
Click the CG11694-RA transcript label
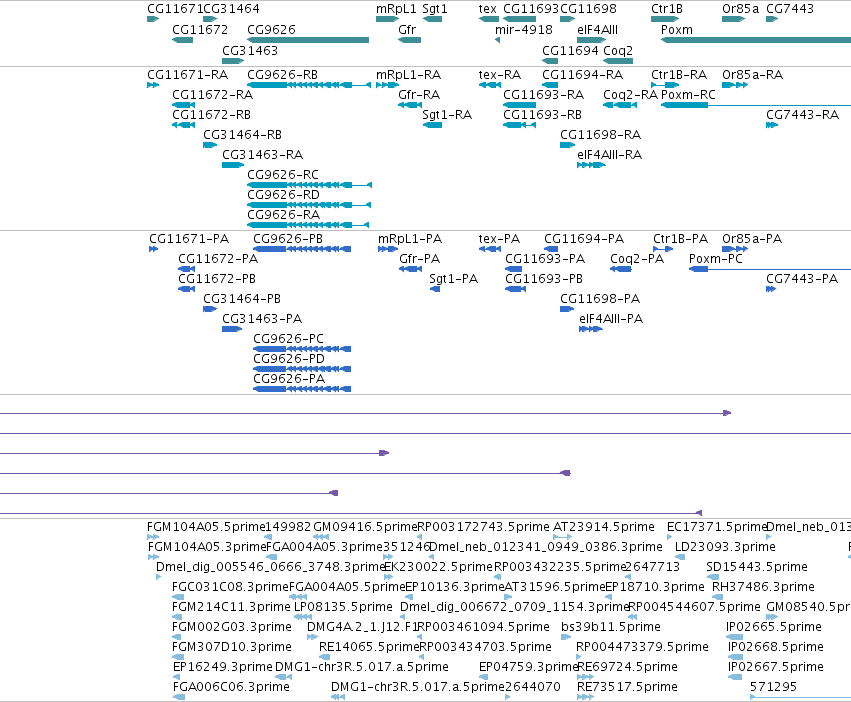click(582, 75)
